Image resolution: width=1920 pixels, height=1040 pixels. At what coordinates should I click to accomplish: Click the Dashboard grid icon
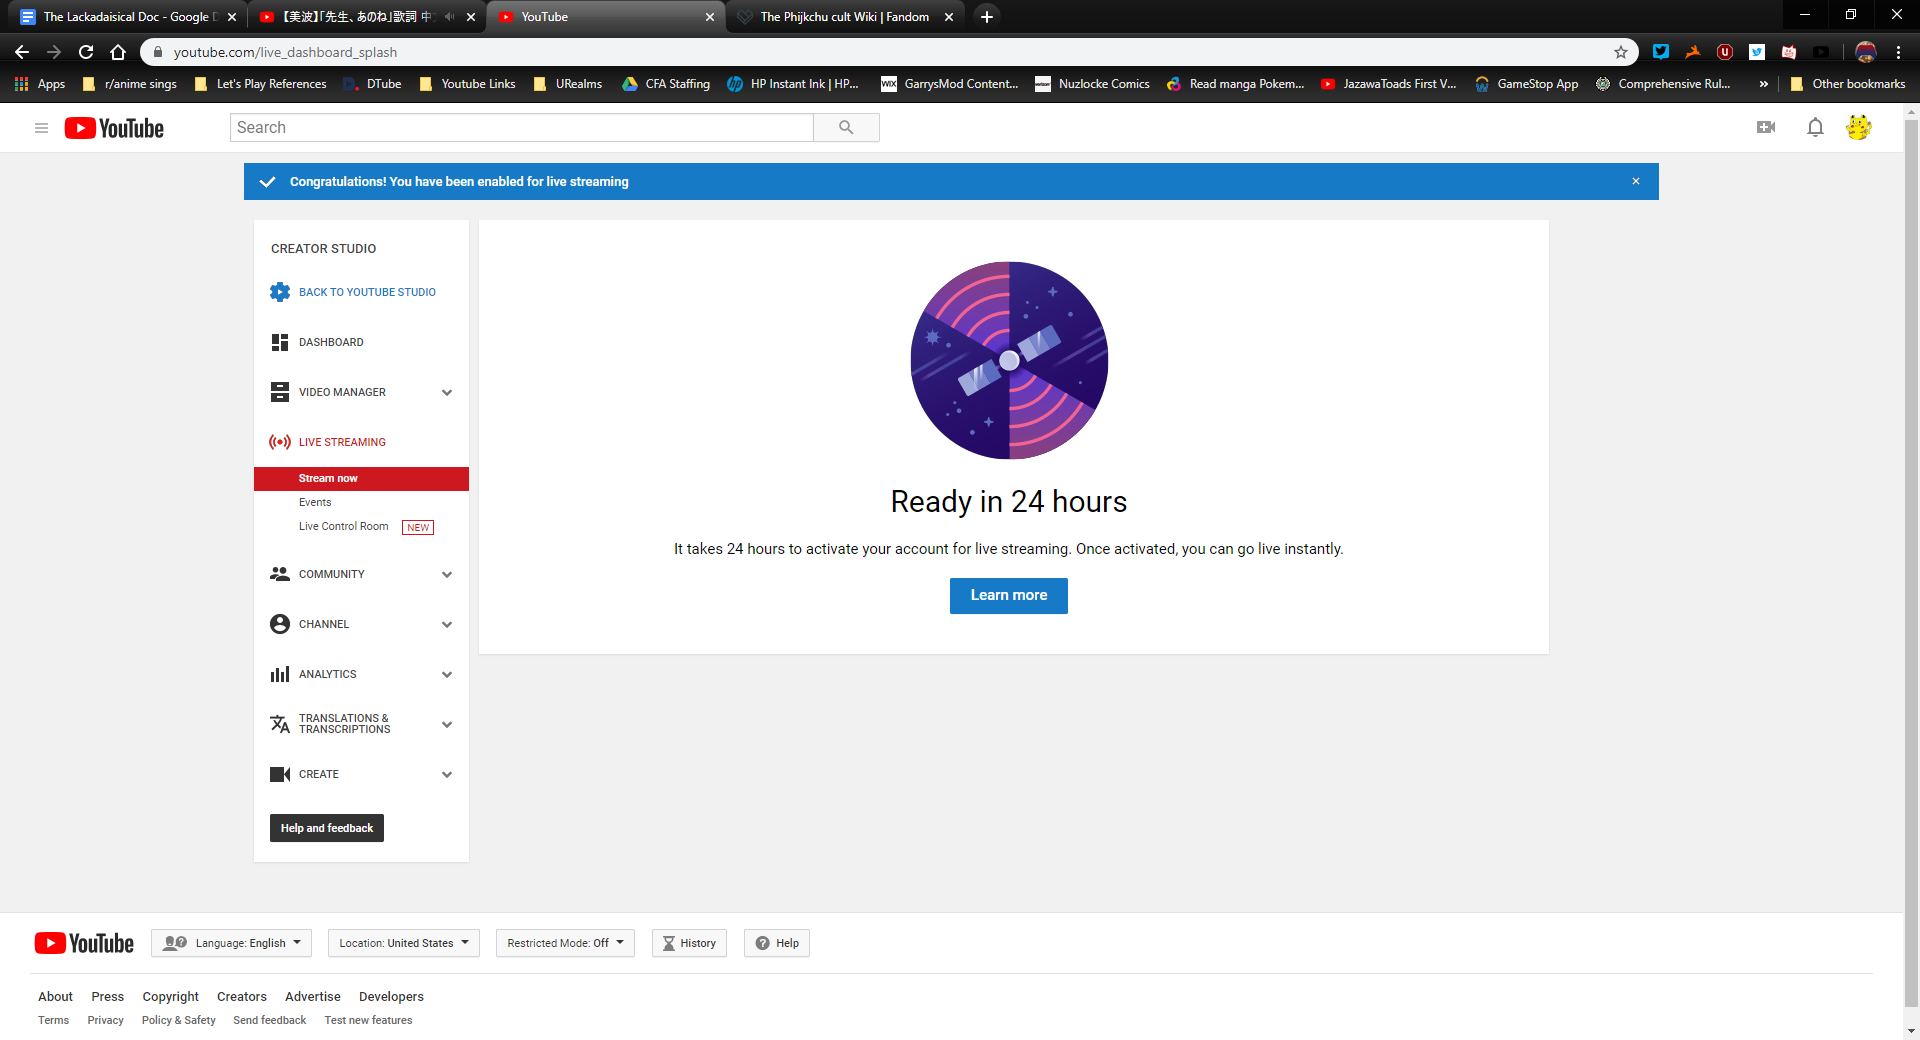[280, 342]
